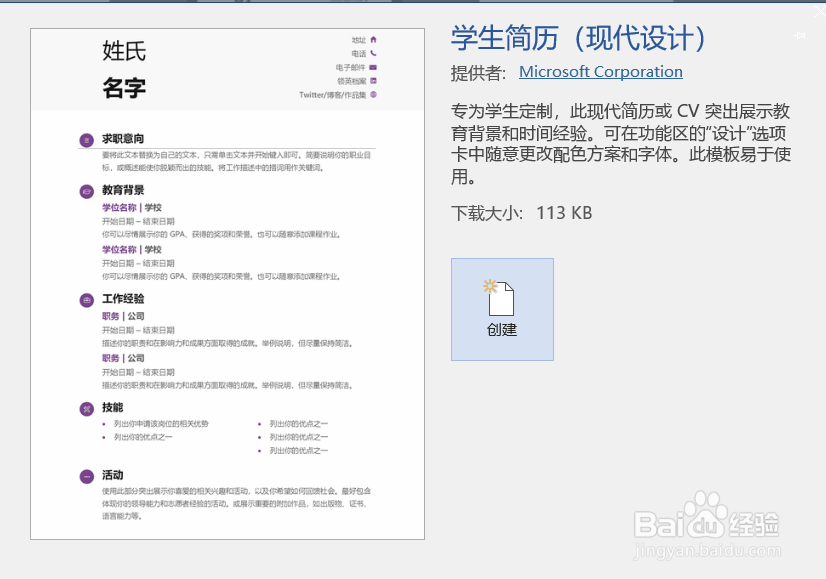Viewport: 826px width, 579px height.
Task: Click the purple circle icon next to 工作经验
Action: [x=86, y=300]
